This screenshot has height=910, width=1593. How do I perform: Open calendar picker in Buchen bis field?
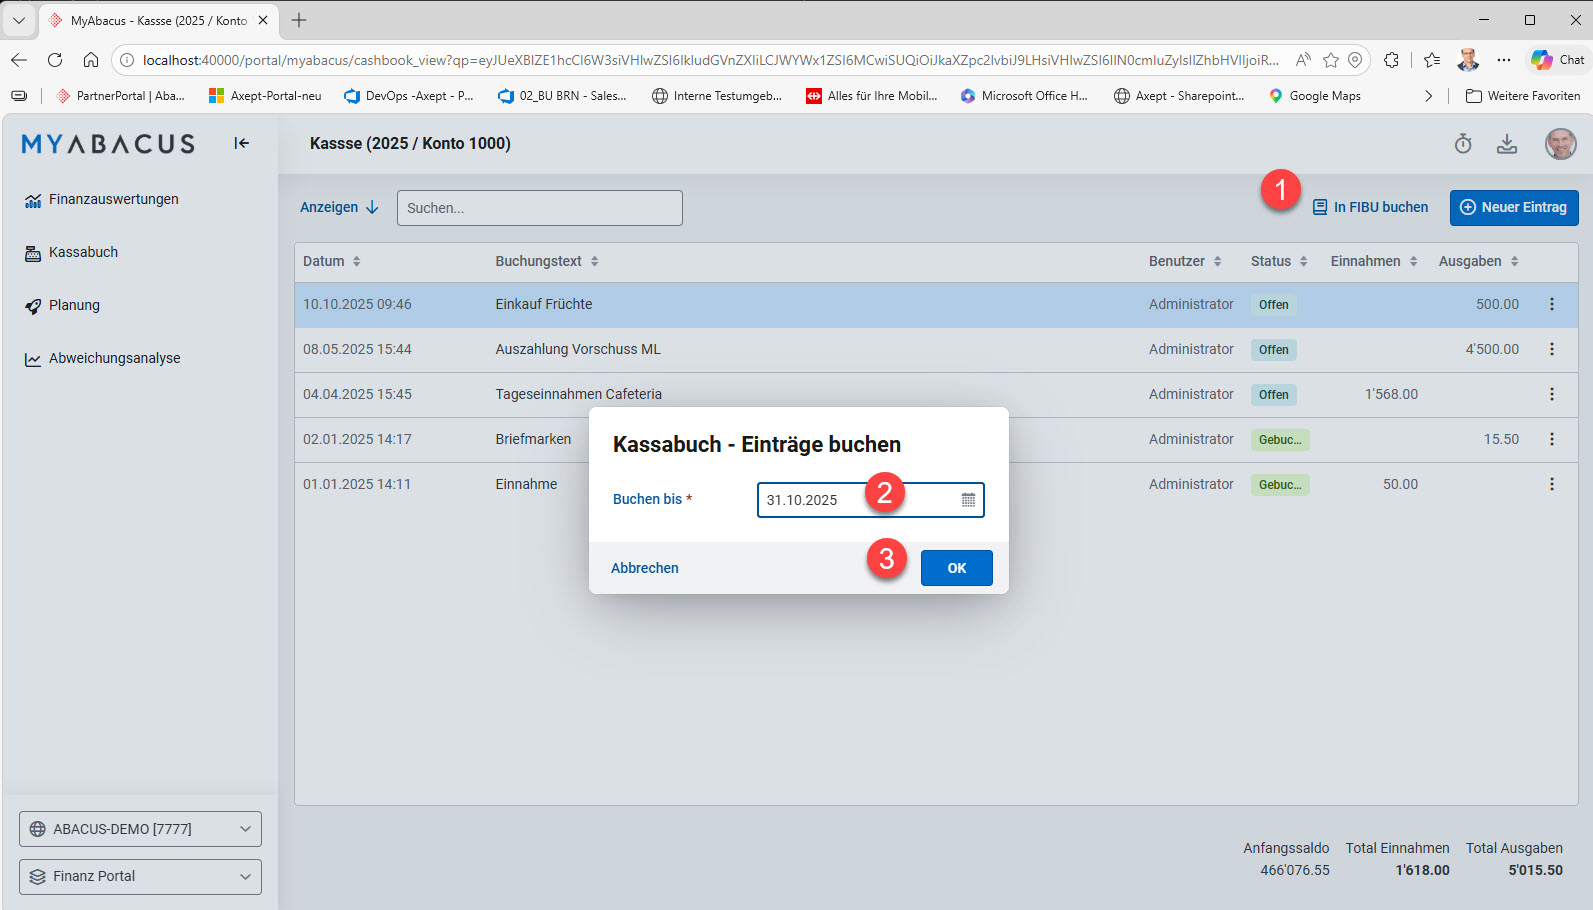coord(968,500)
